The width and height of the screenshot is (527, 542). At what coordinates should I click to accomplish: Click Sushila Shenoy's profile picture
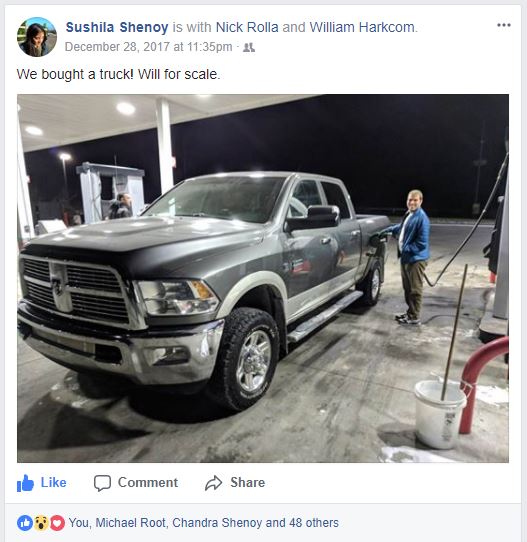point(37,37)
